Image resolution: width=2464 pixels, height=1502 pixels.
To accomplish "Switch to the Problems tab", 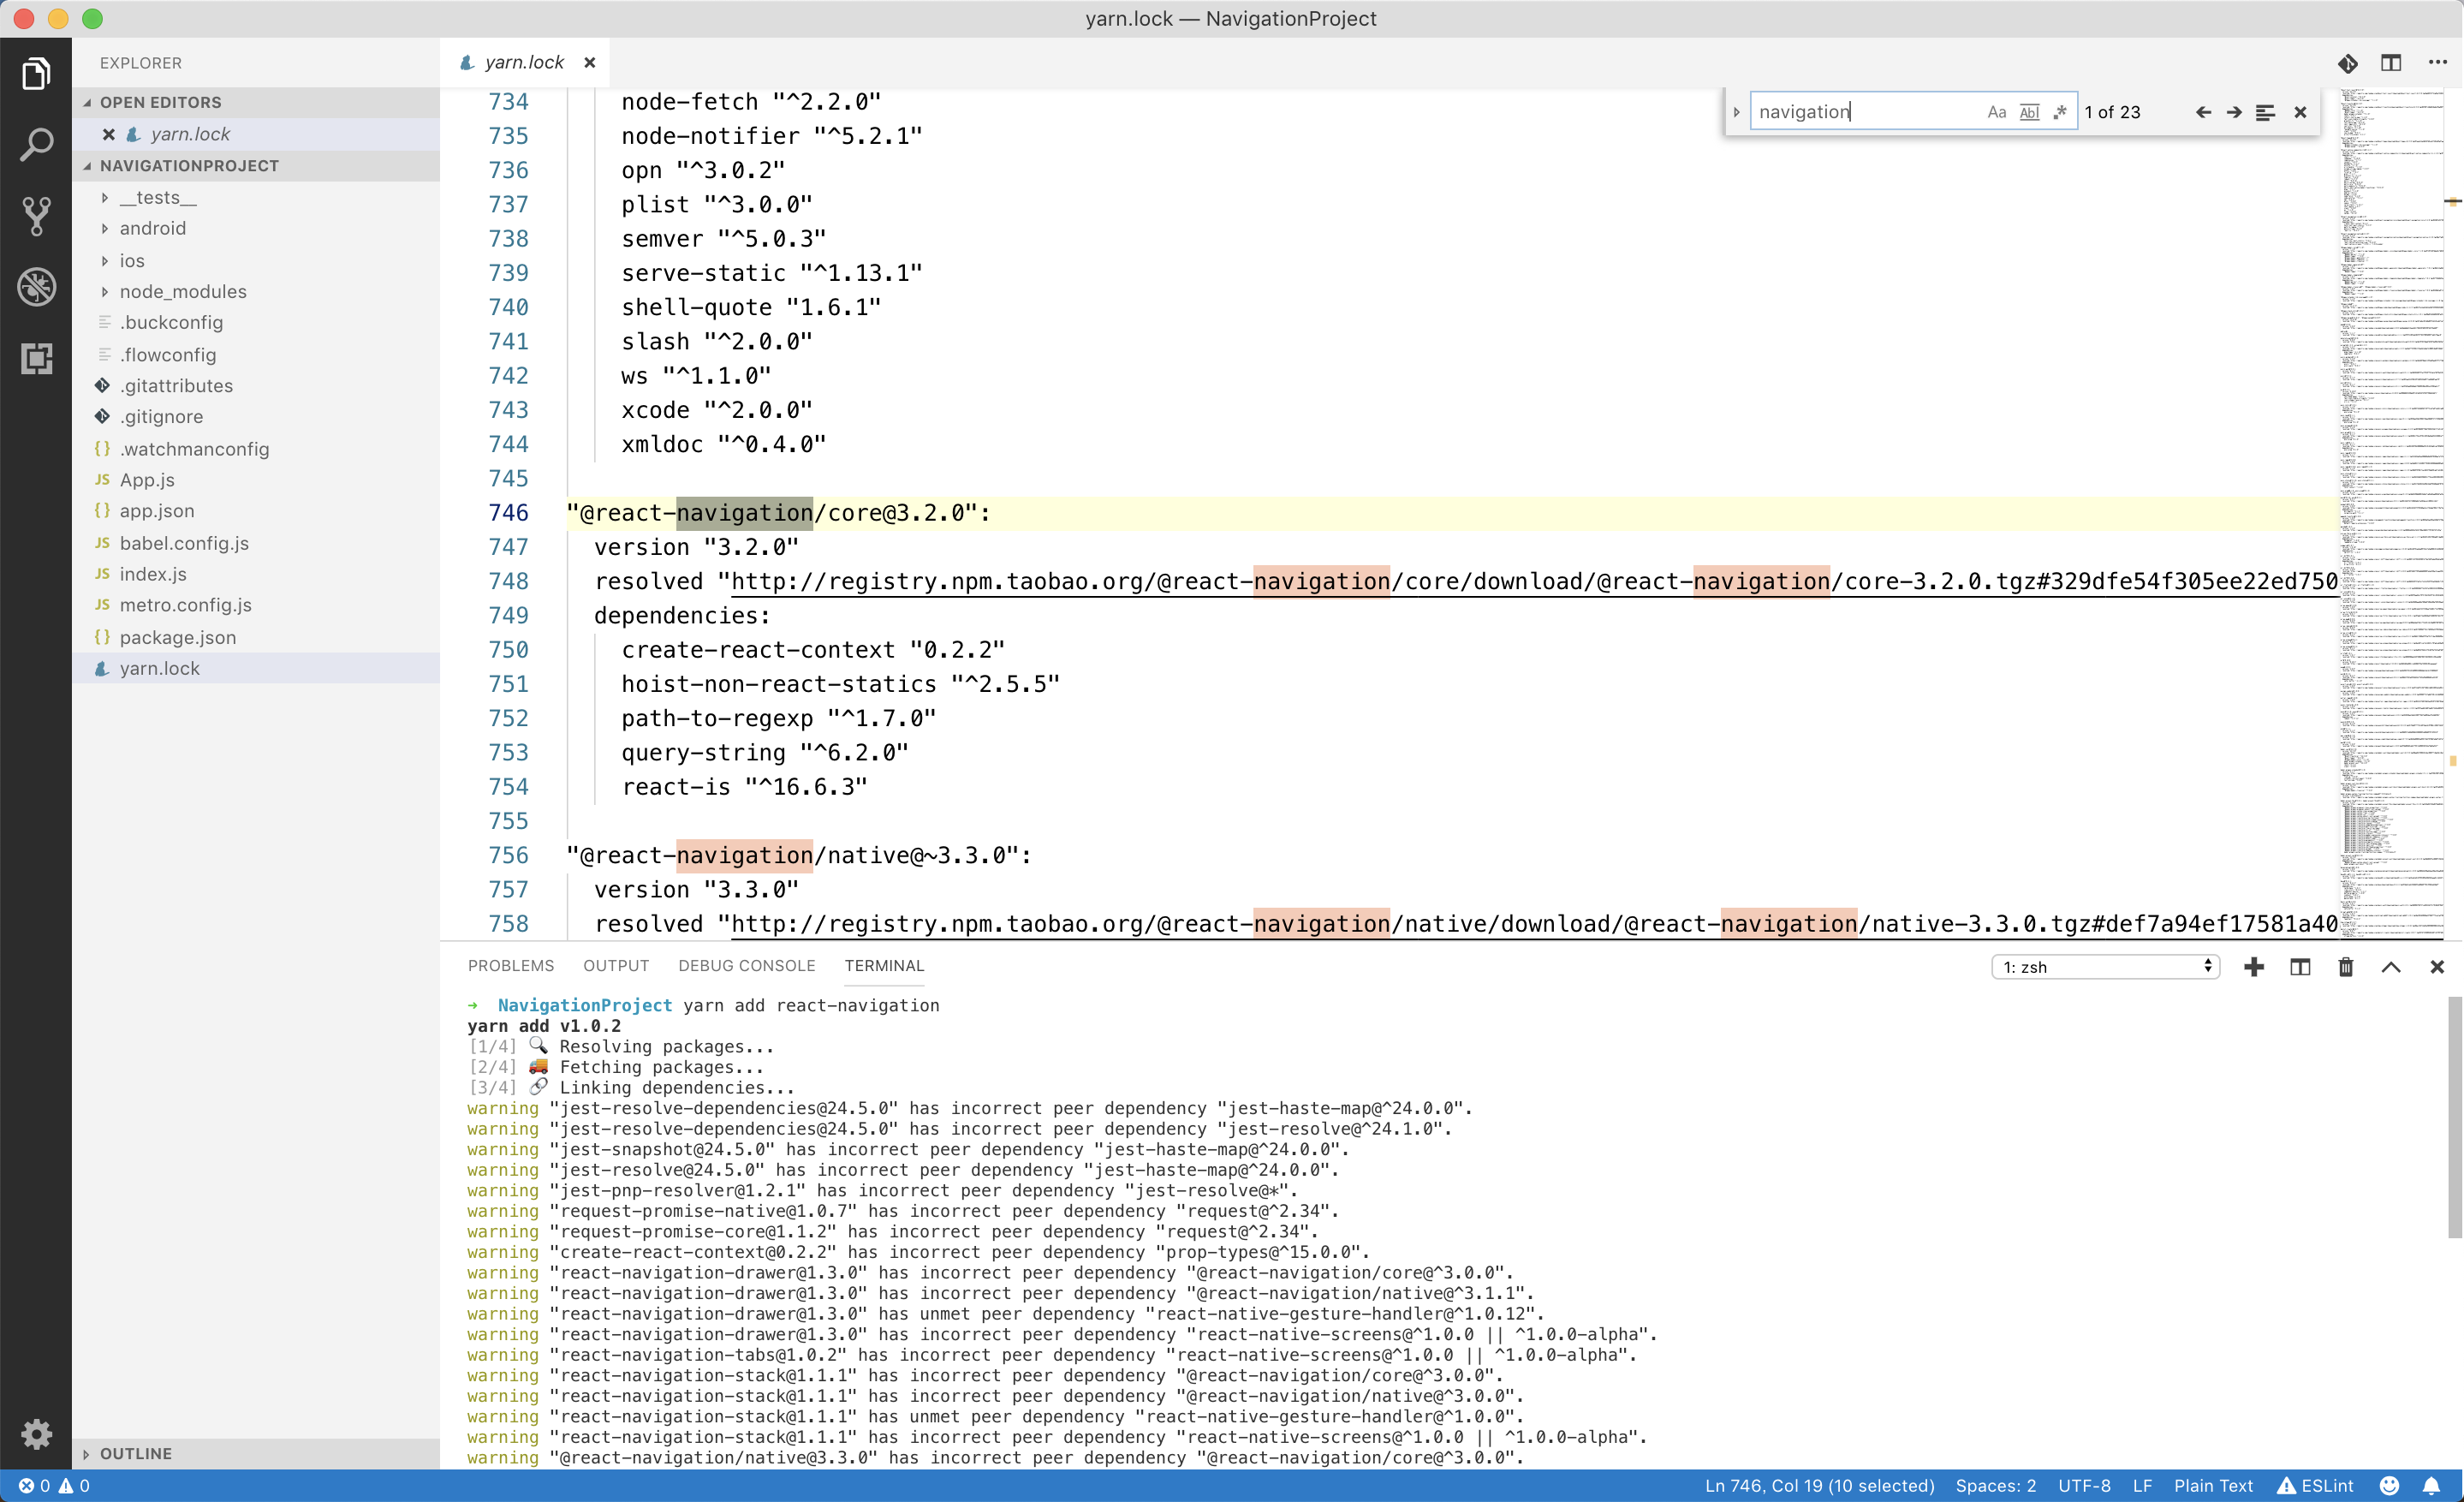I will tap(510, 966).
